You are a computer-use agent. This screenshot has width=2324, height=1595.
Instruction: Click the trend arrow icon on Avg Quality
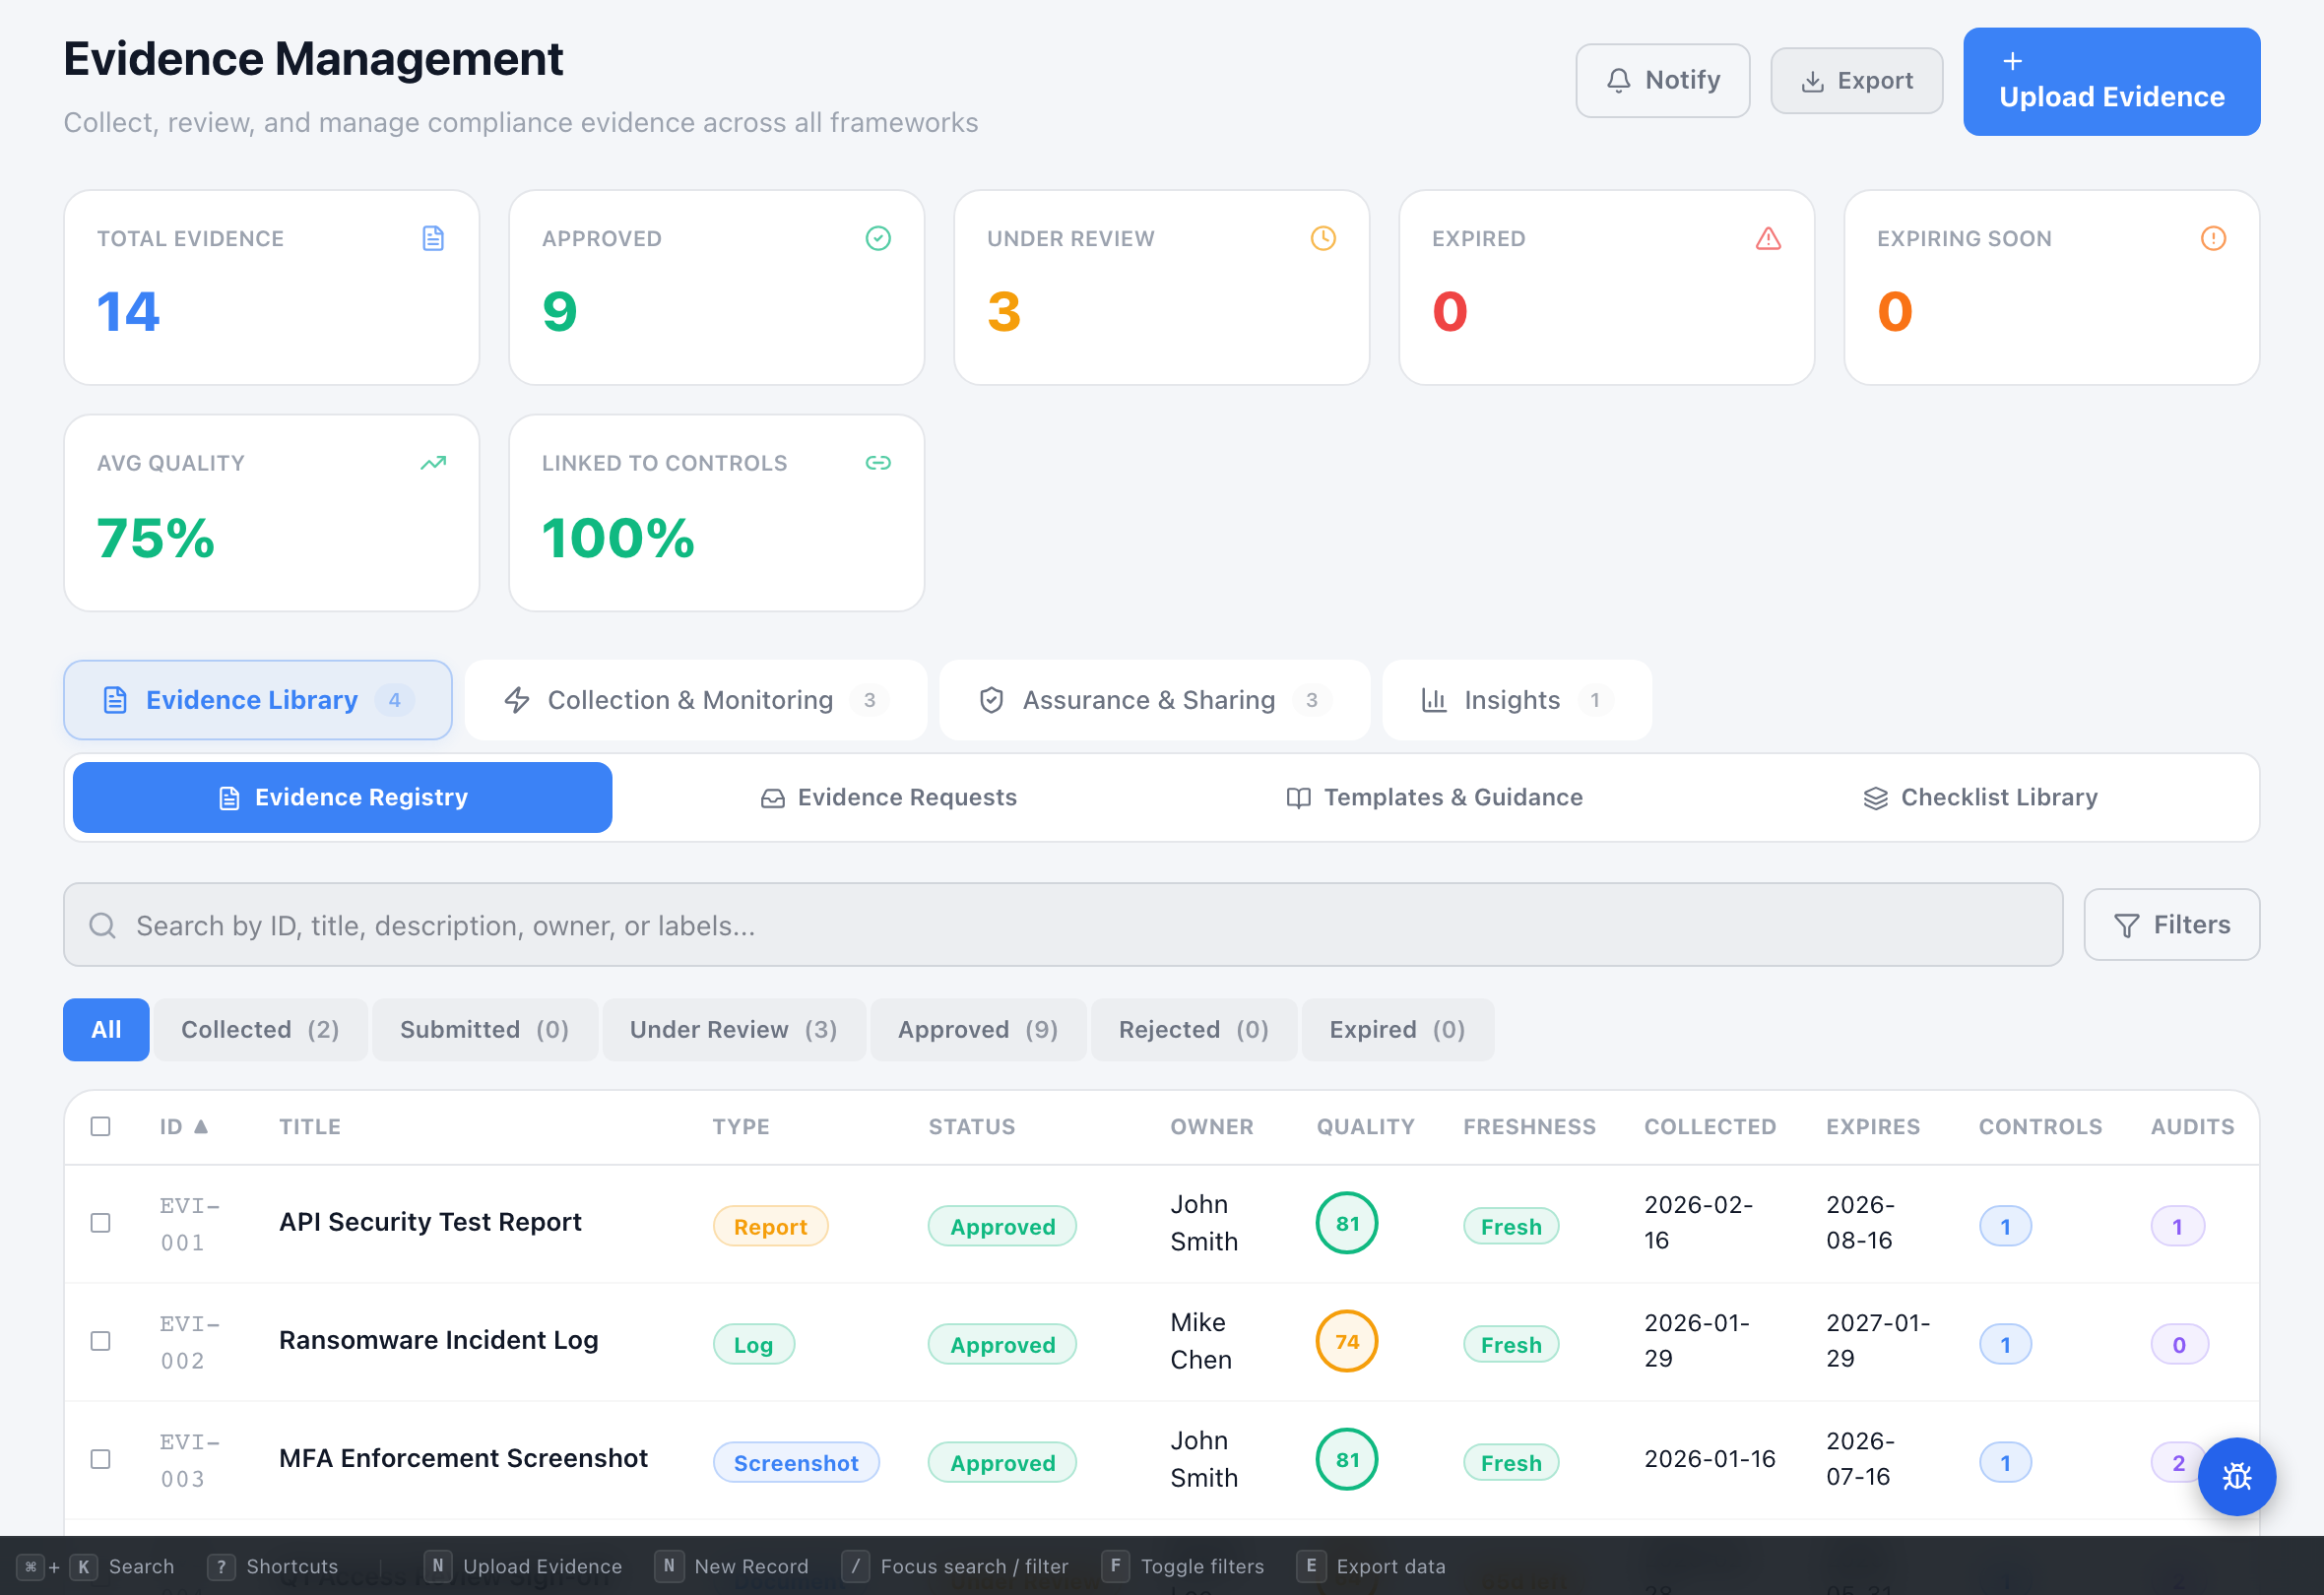pos(433,462)
